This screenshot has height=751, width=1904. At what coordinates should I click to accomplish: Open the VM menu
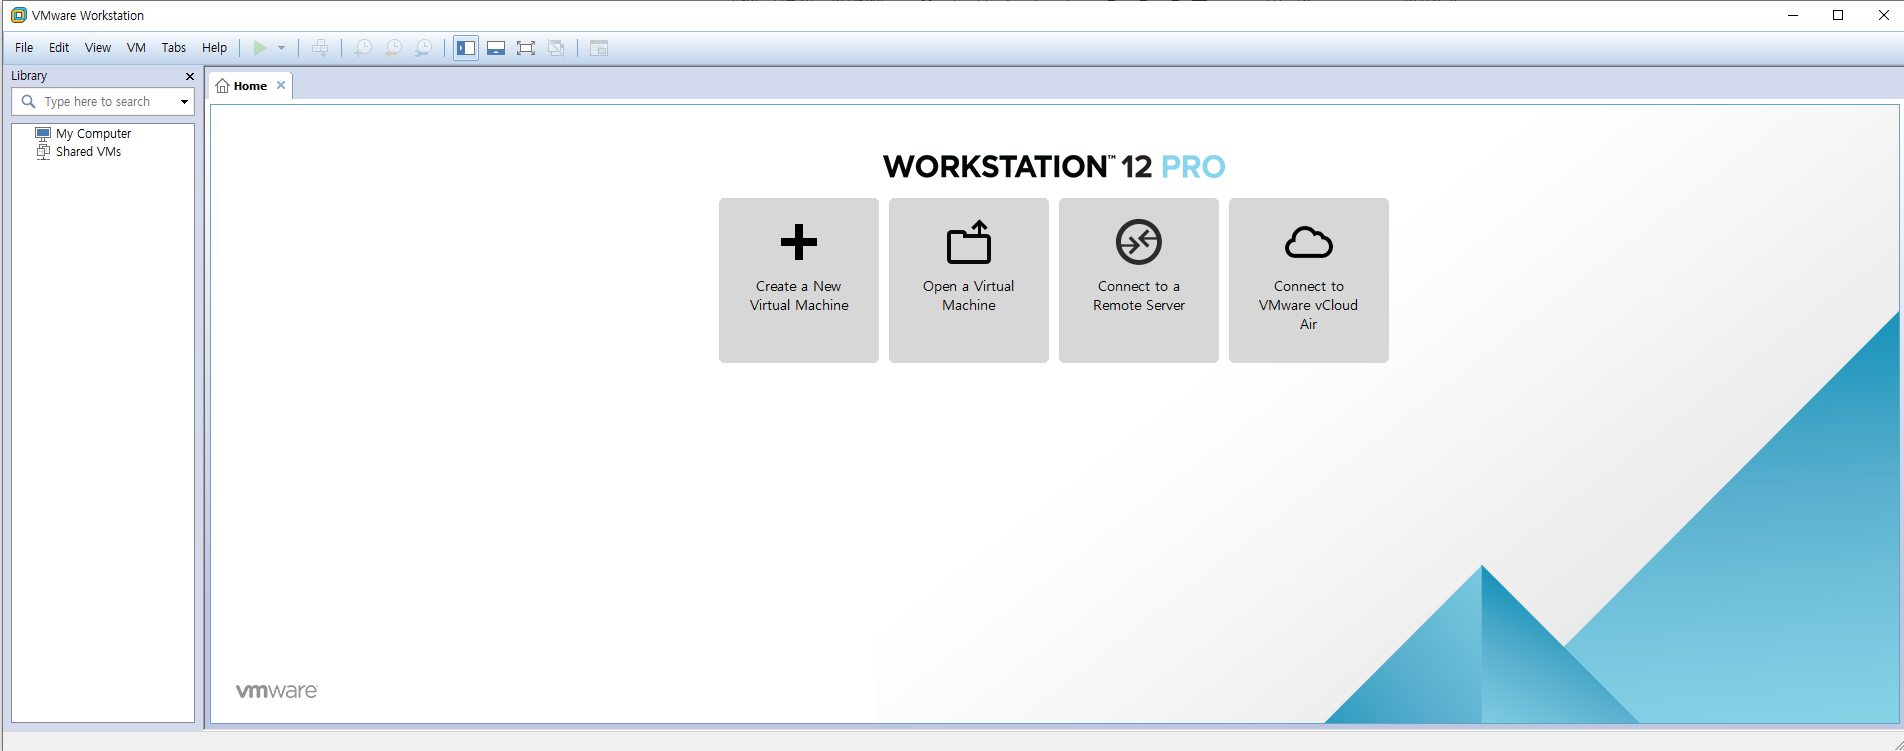[x=136, y=48]
